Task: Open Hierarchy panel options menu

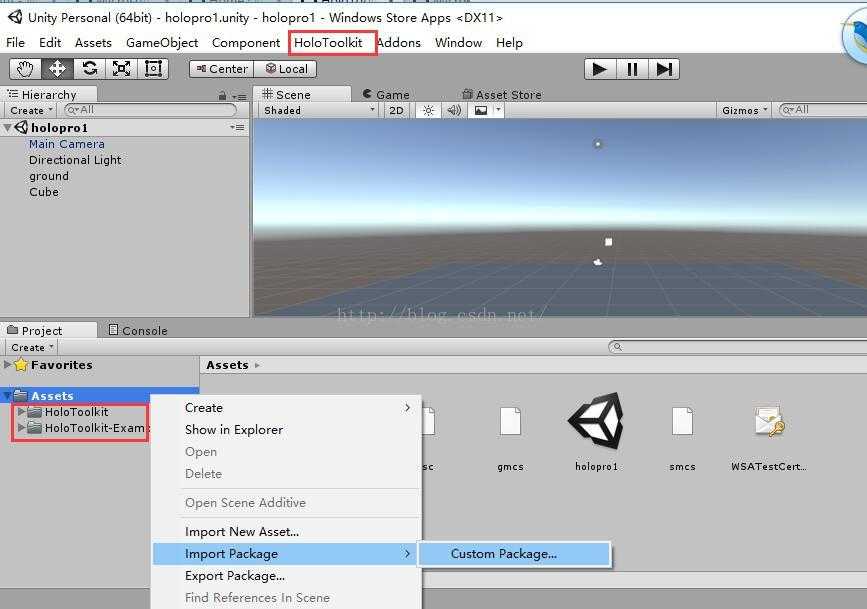Action: pyautogui.click(x=239, y=97)
